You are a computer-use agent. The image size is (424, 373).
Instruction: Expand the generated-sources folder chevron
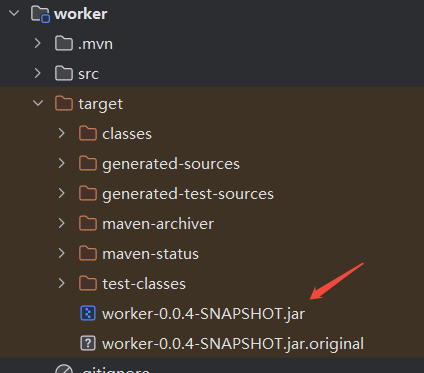[x=62, y=163]
